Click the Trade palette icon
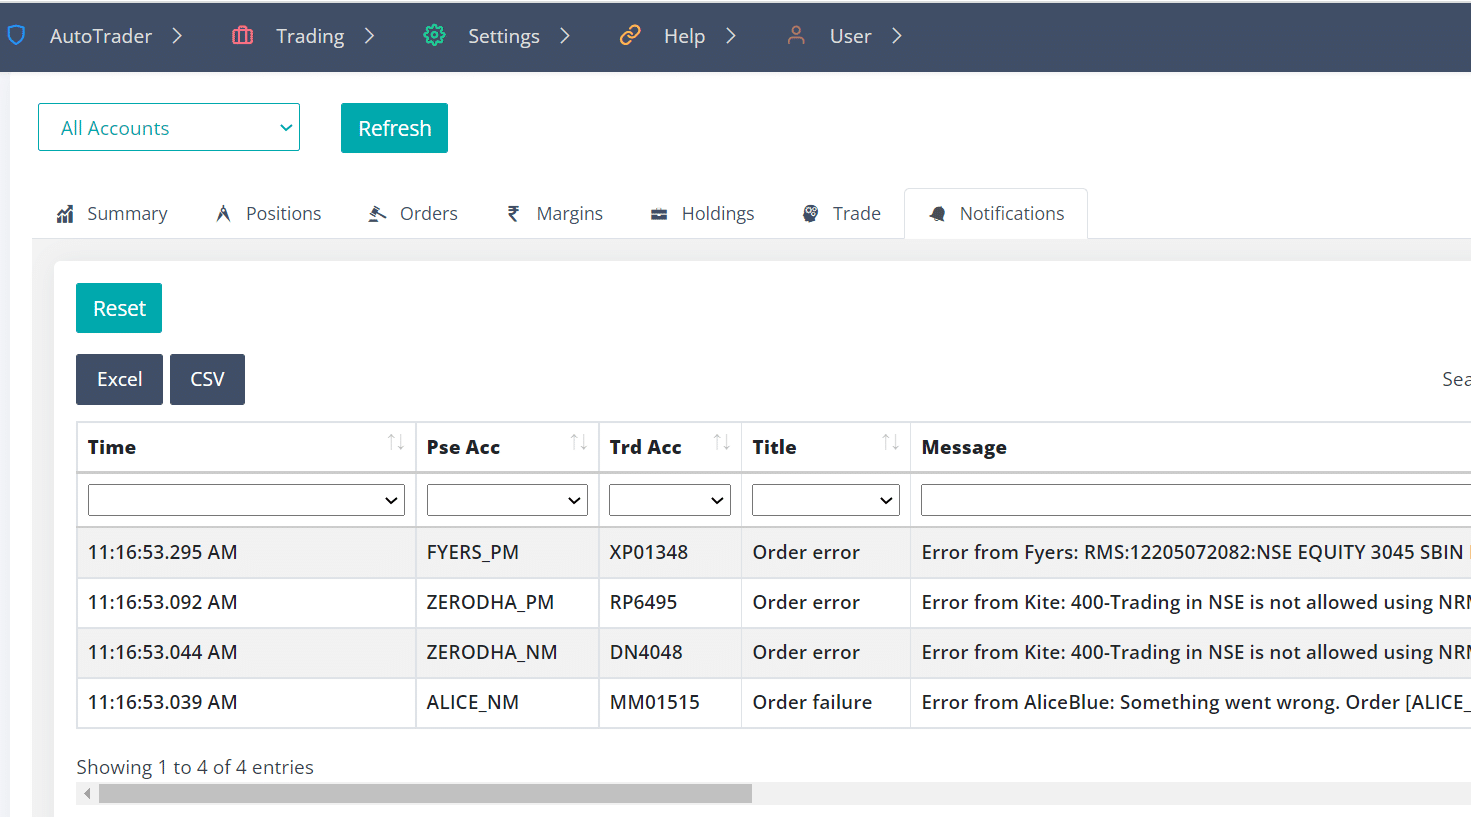This screenshot has height=817, width=1471. point(811,214)
